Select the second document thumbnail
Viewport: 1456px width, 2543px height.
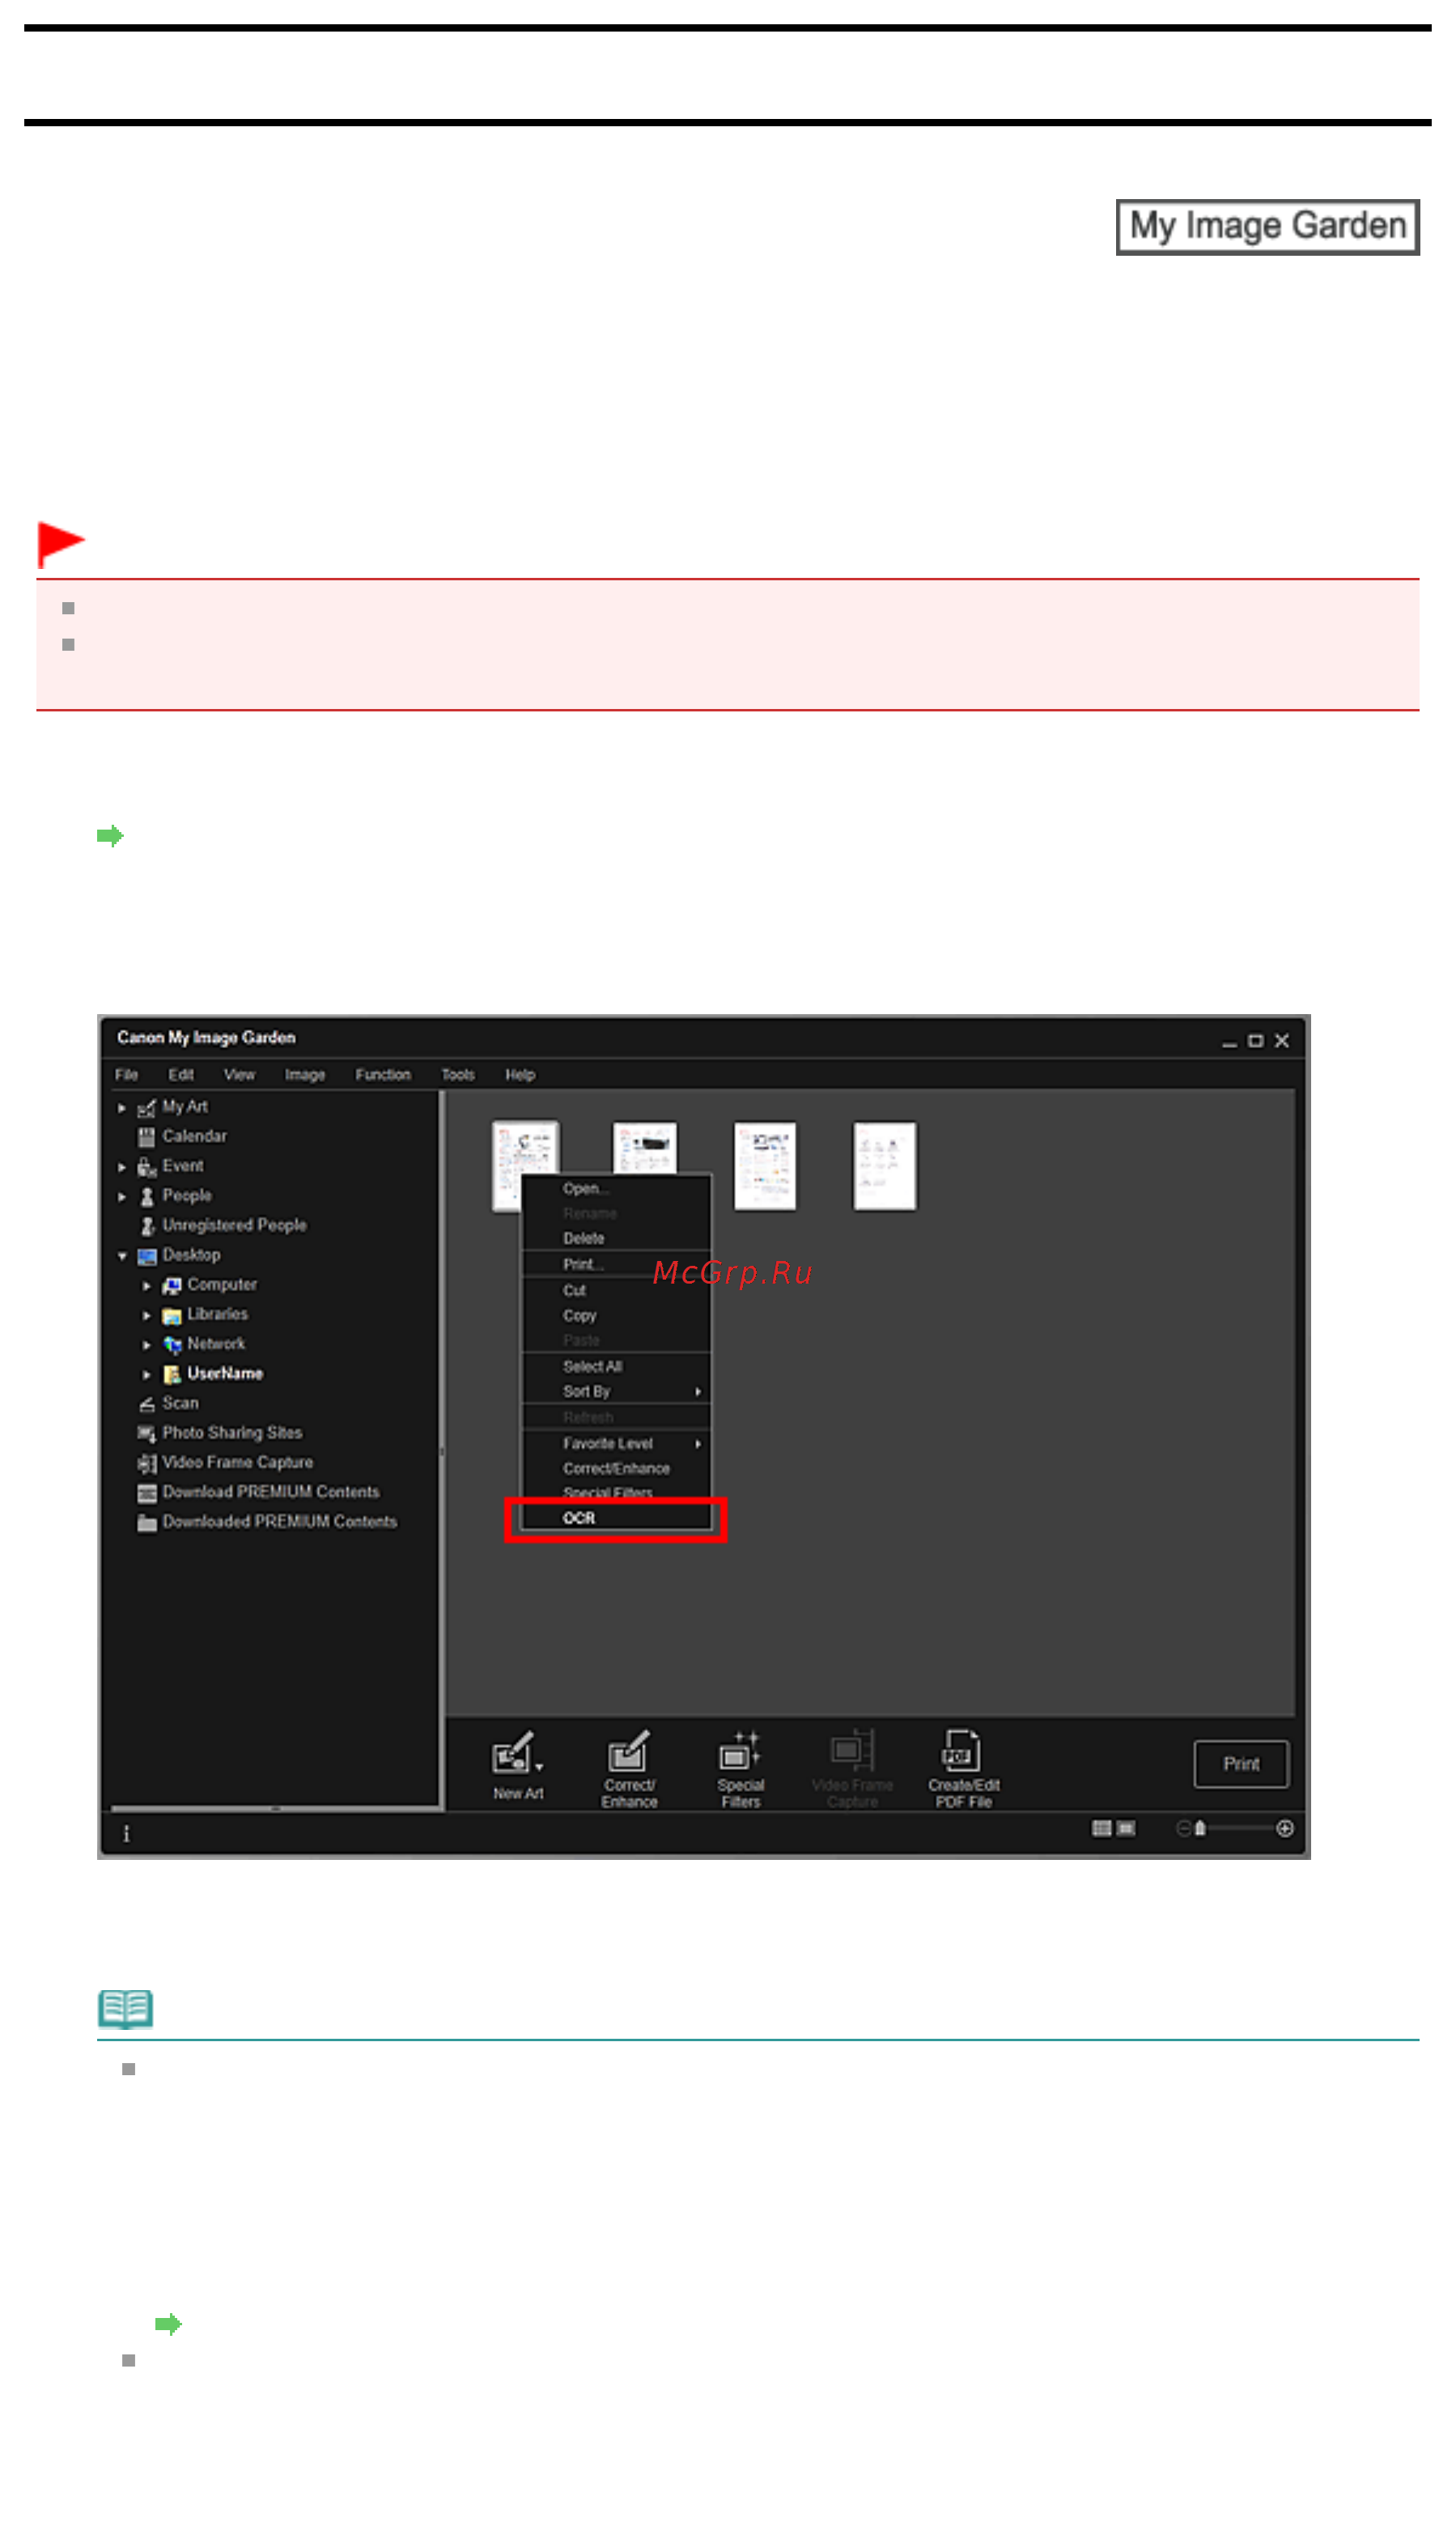coord(645,1147)
